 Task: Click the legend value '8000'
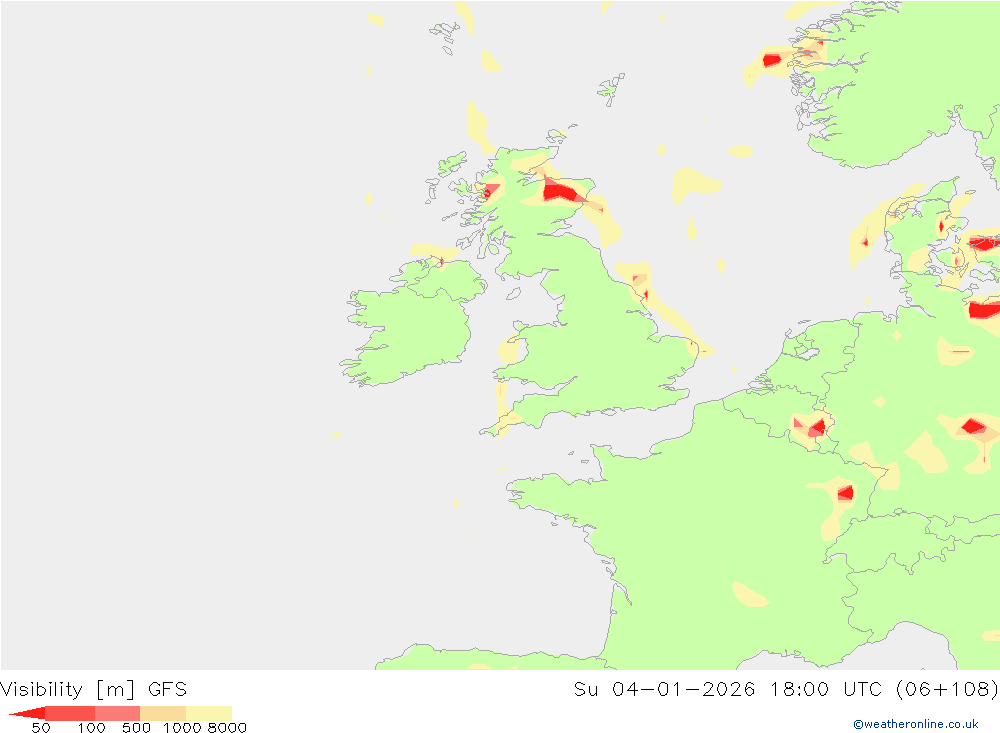coord(228,728)
